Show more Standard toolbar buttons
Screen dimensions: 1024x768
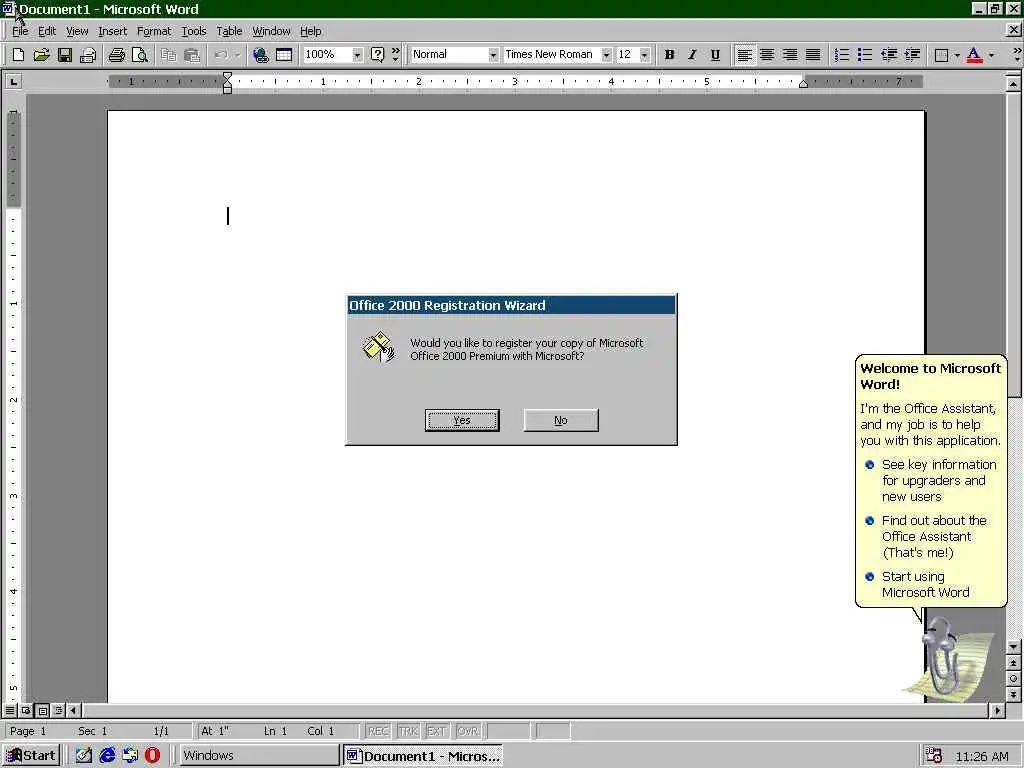click(x=395, y=55)
